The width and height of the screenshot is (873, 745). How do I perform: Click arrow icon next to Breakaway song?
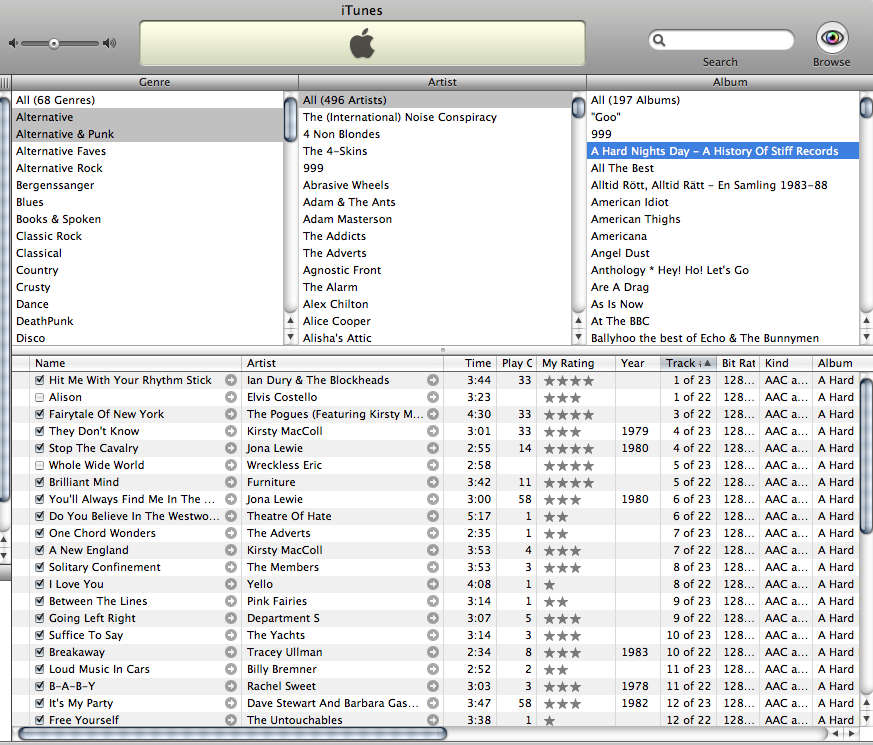pyautogui.click(x=231, y=652)
